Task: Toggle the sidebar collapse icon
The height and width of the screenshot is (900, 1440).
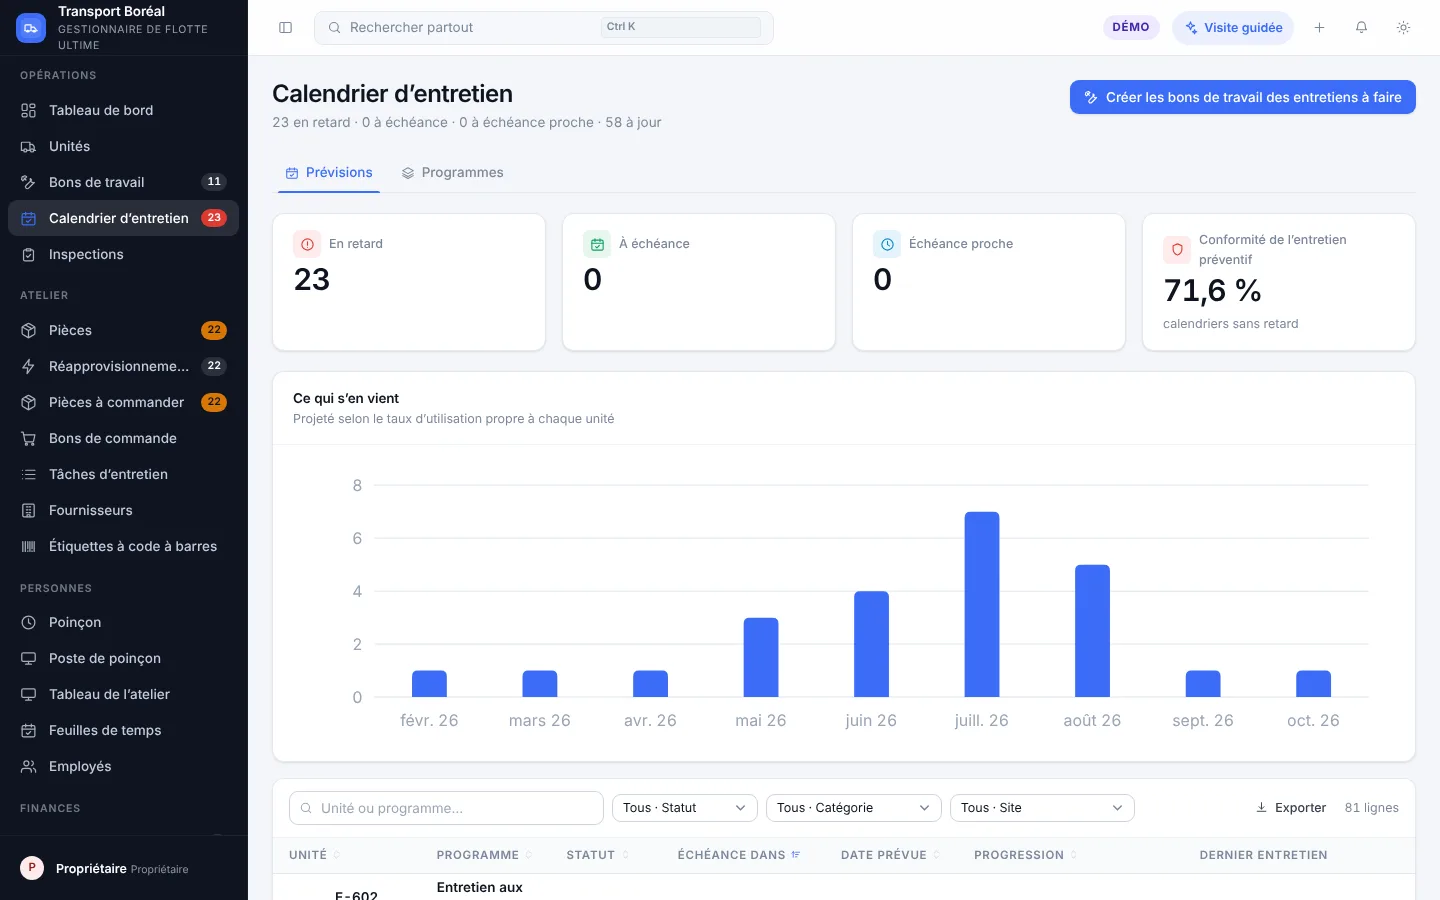Action: point(286,28)
